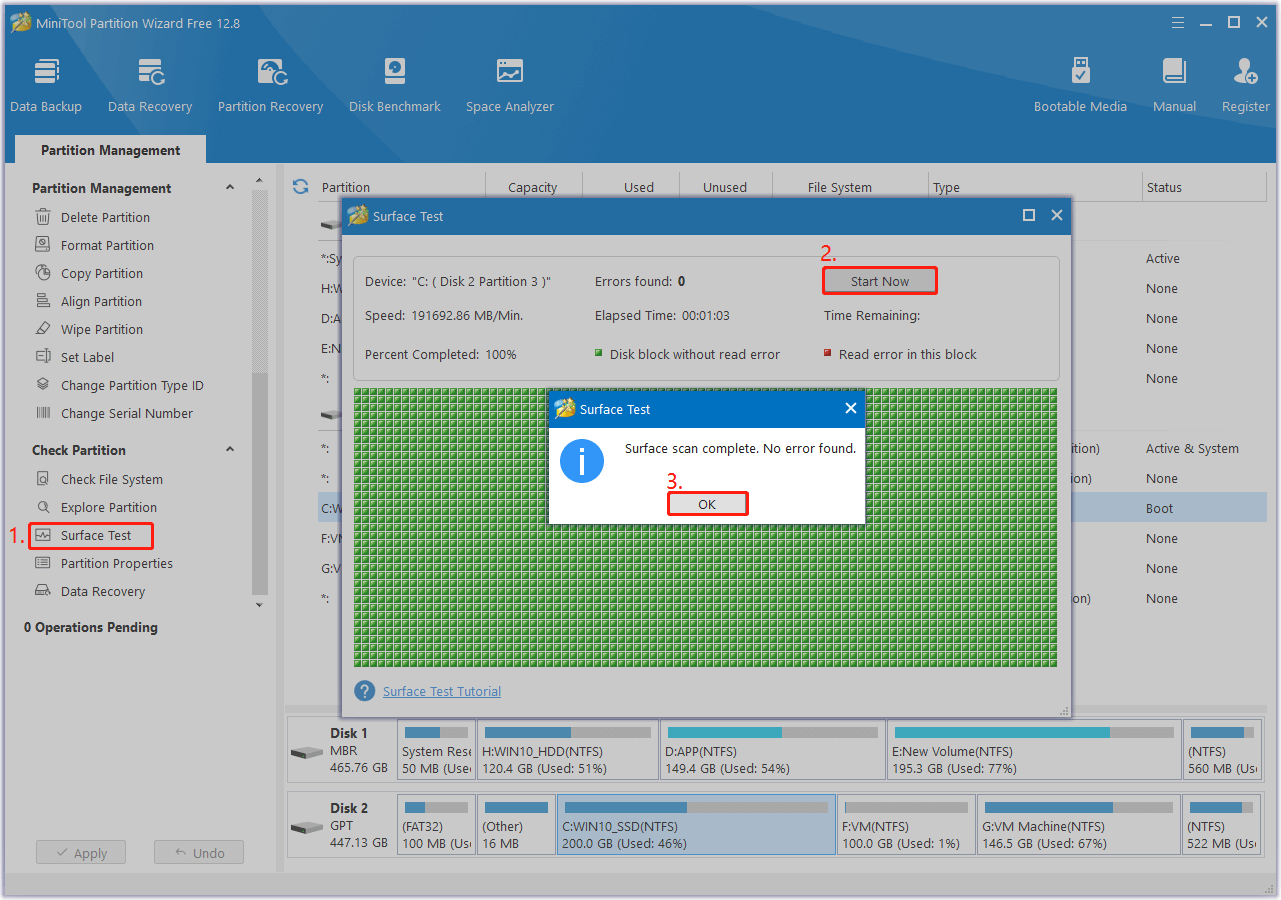Click the Start Now button

[880, 281]
